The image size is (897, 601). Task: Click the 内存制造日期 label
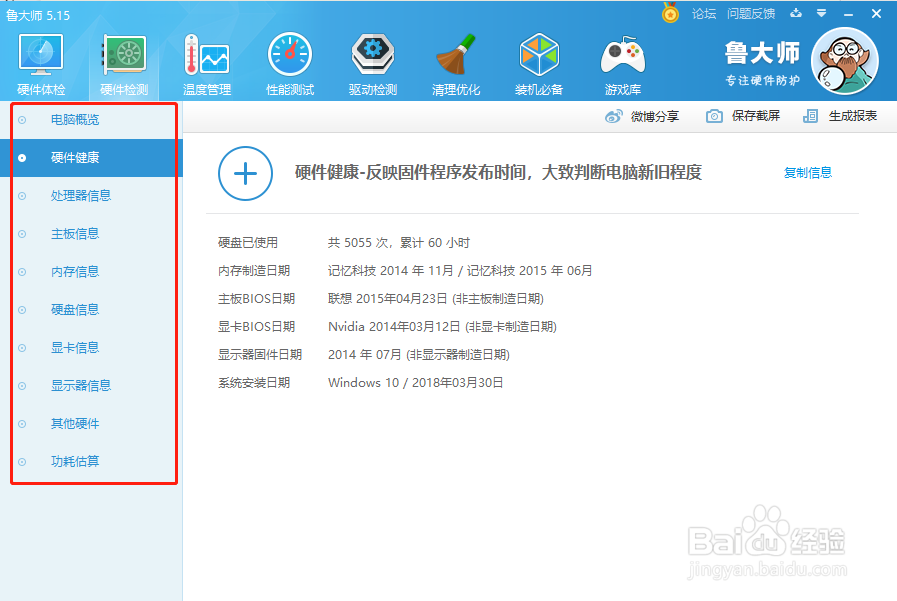(x=254, y=270)
